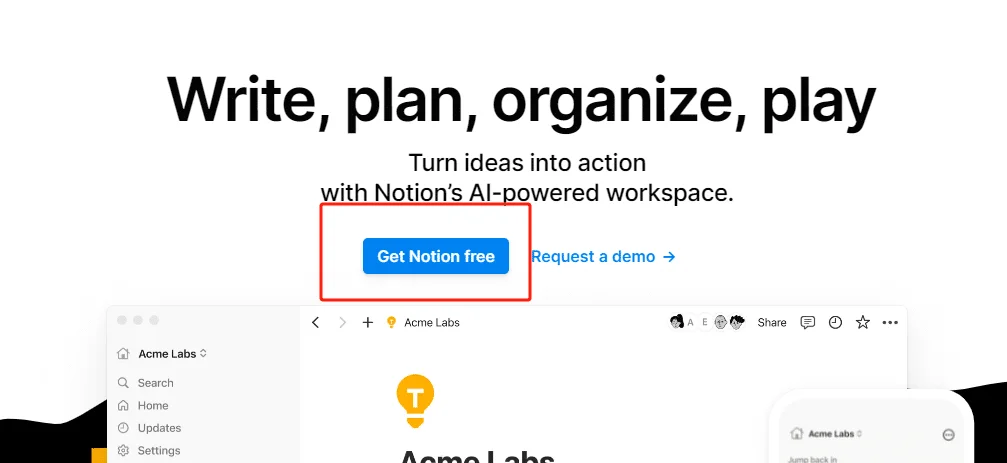Add a new page with plus icon
Image resolution: width=1007 pixels, height=463 pixels.
[x=367, y=322]
